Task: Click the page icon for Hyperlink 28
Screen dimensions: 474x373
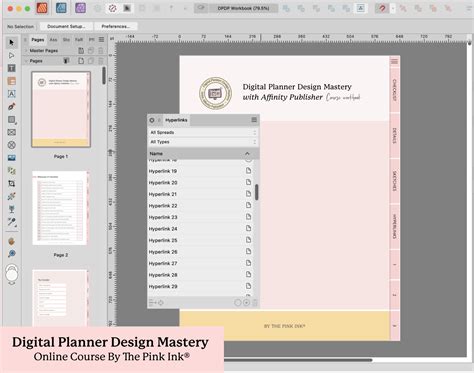Action: pyautogui.click(x=248, y=274)
